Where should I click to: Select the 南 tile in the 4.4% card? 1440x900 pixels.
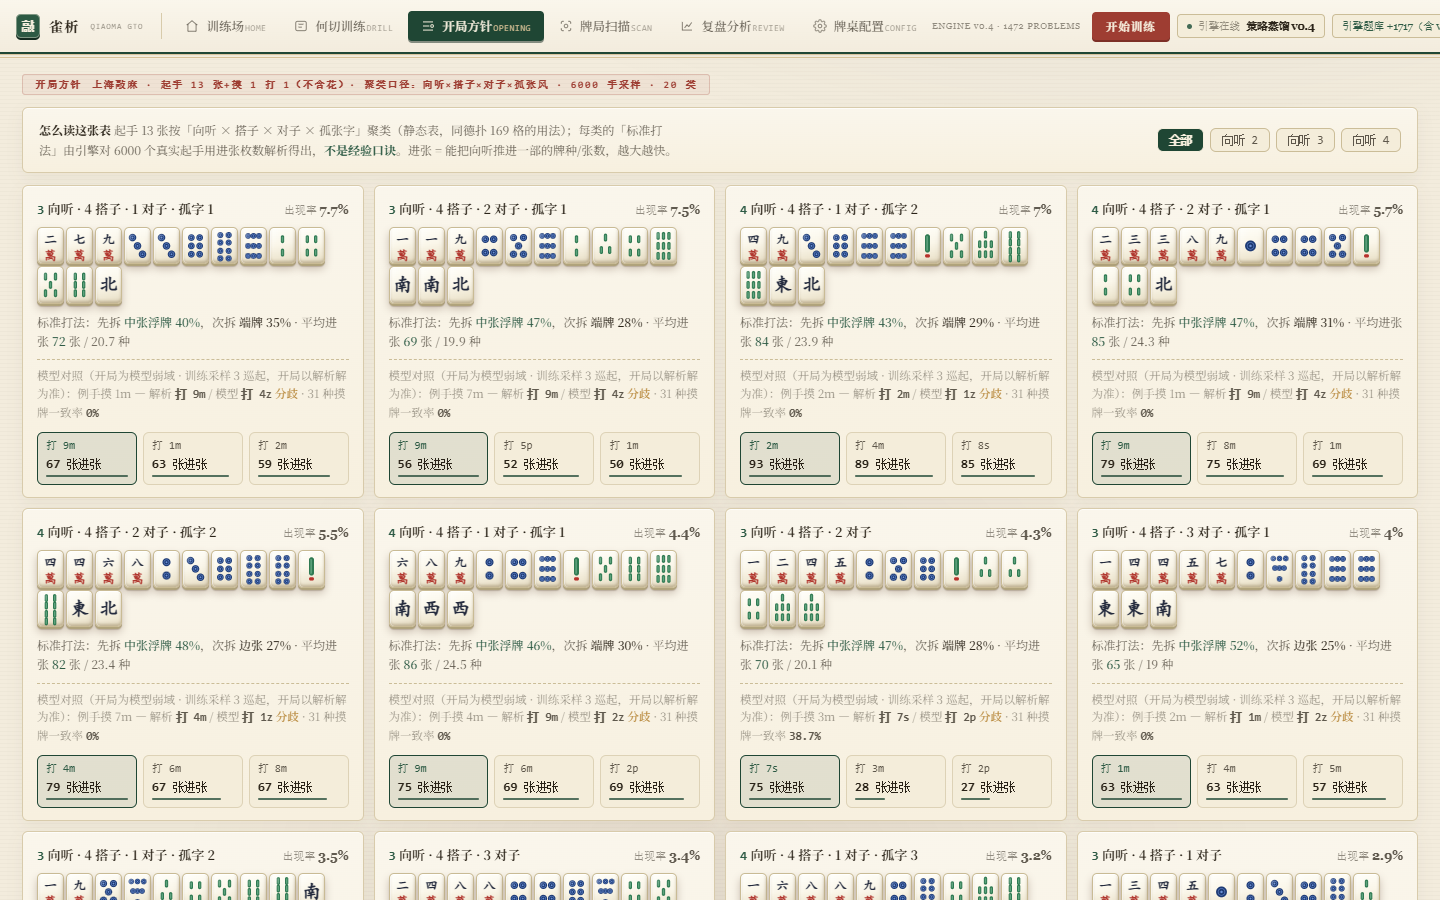click(402, 608)
